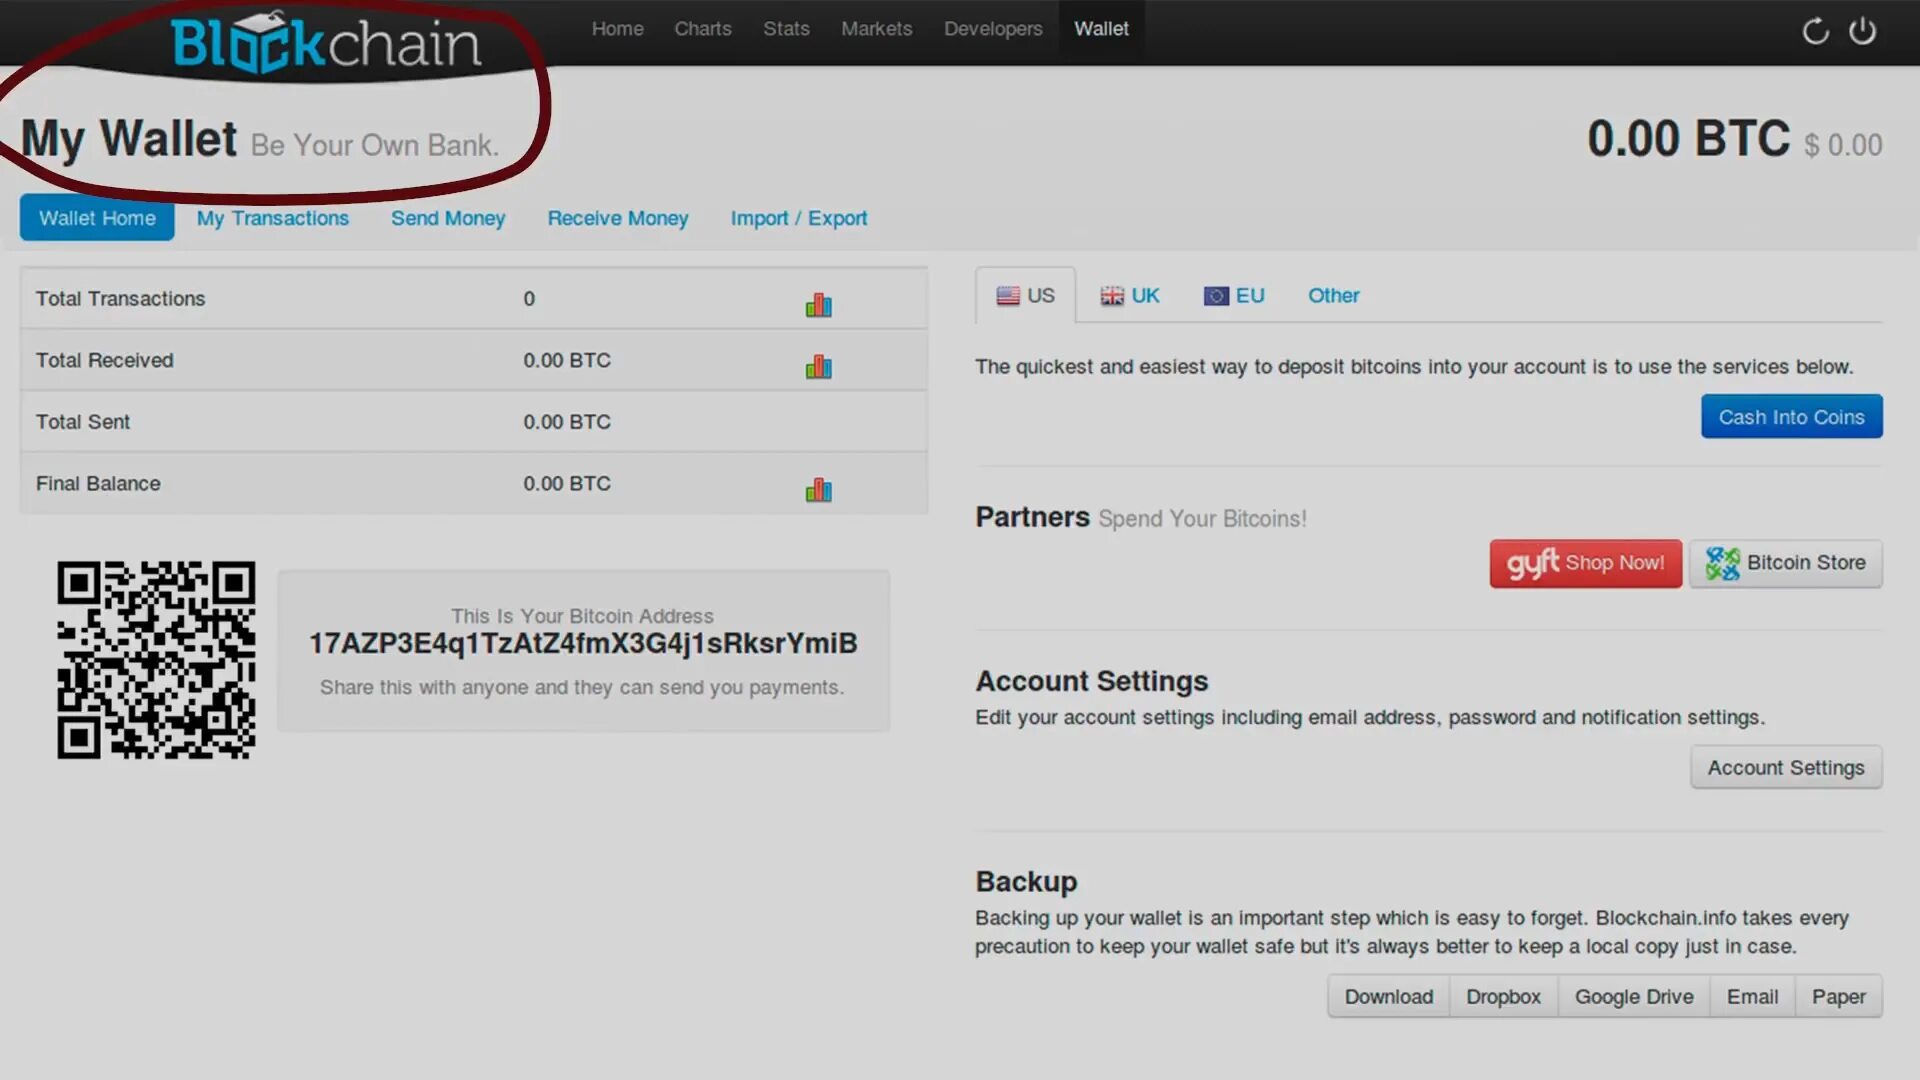Screen dimensions: 1920x1080
Task: Open My Transactions tab
Action: coord(272,218)
